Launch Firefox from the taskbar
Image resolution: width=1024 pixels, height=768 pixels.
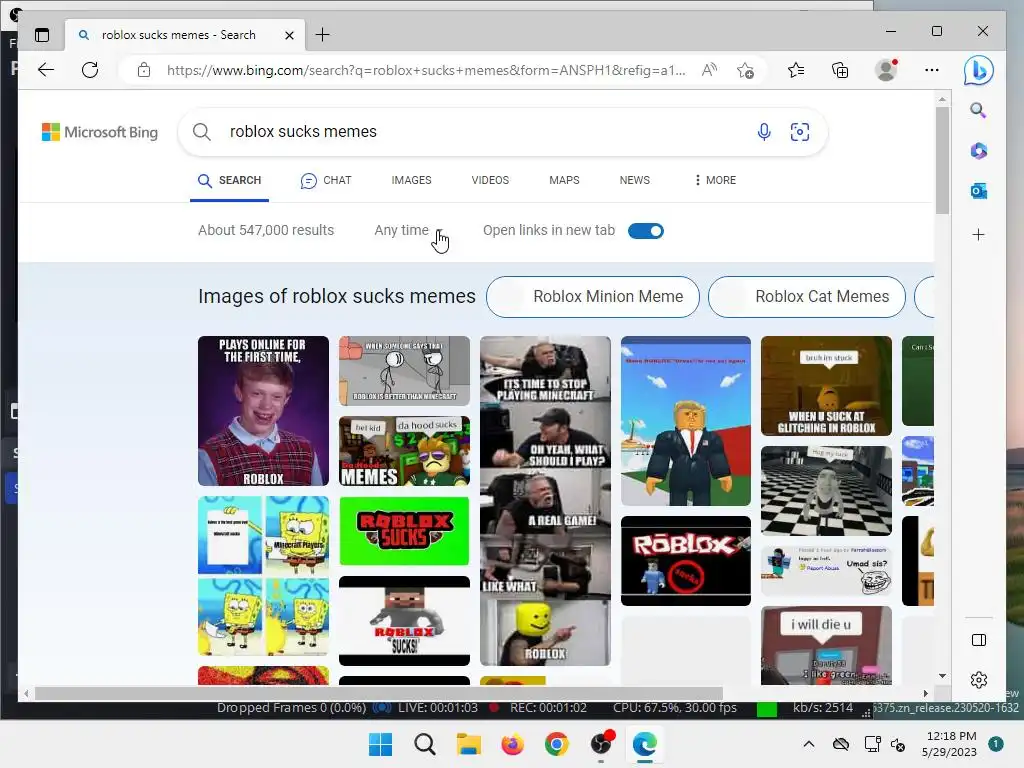[x=513, y=744]
